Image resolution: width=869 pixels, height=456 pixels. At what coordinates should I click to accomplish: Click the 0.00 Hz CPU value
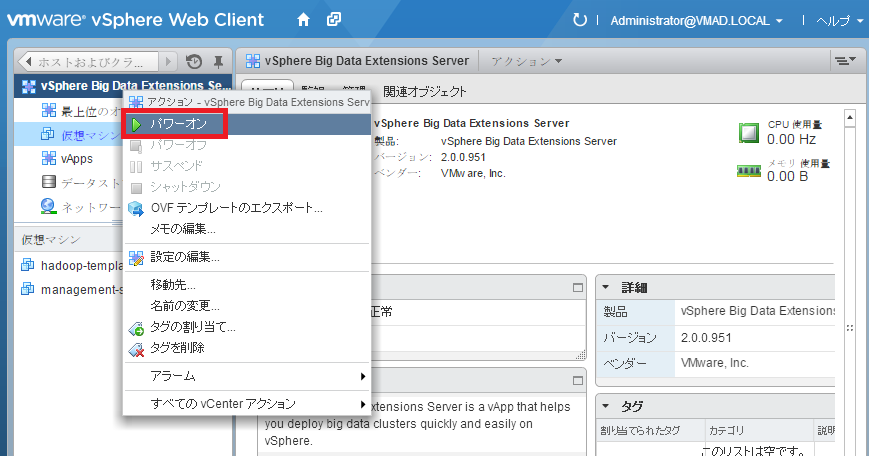(x=791, y=139)
